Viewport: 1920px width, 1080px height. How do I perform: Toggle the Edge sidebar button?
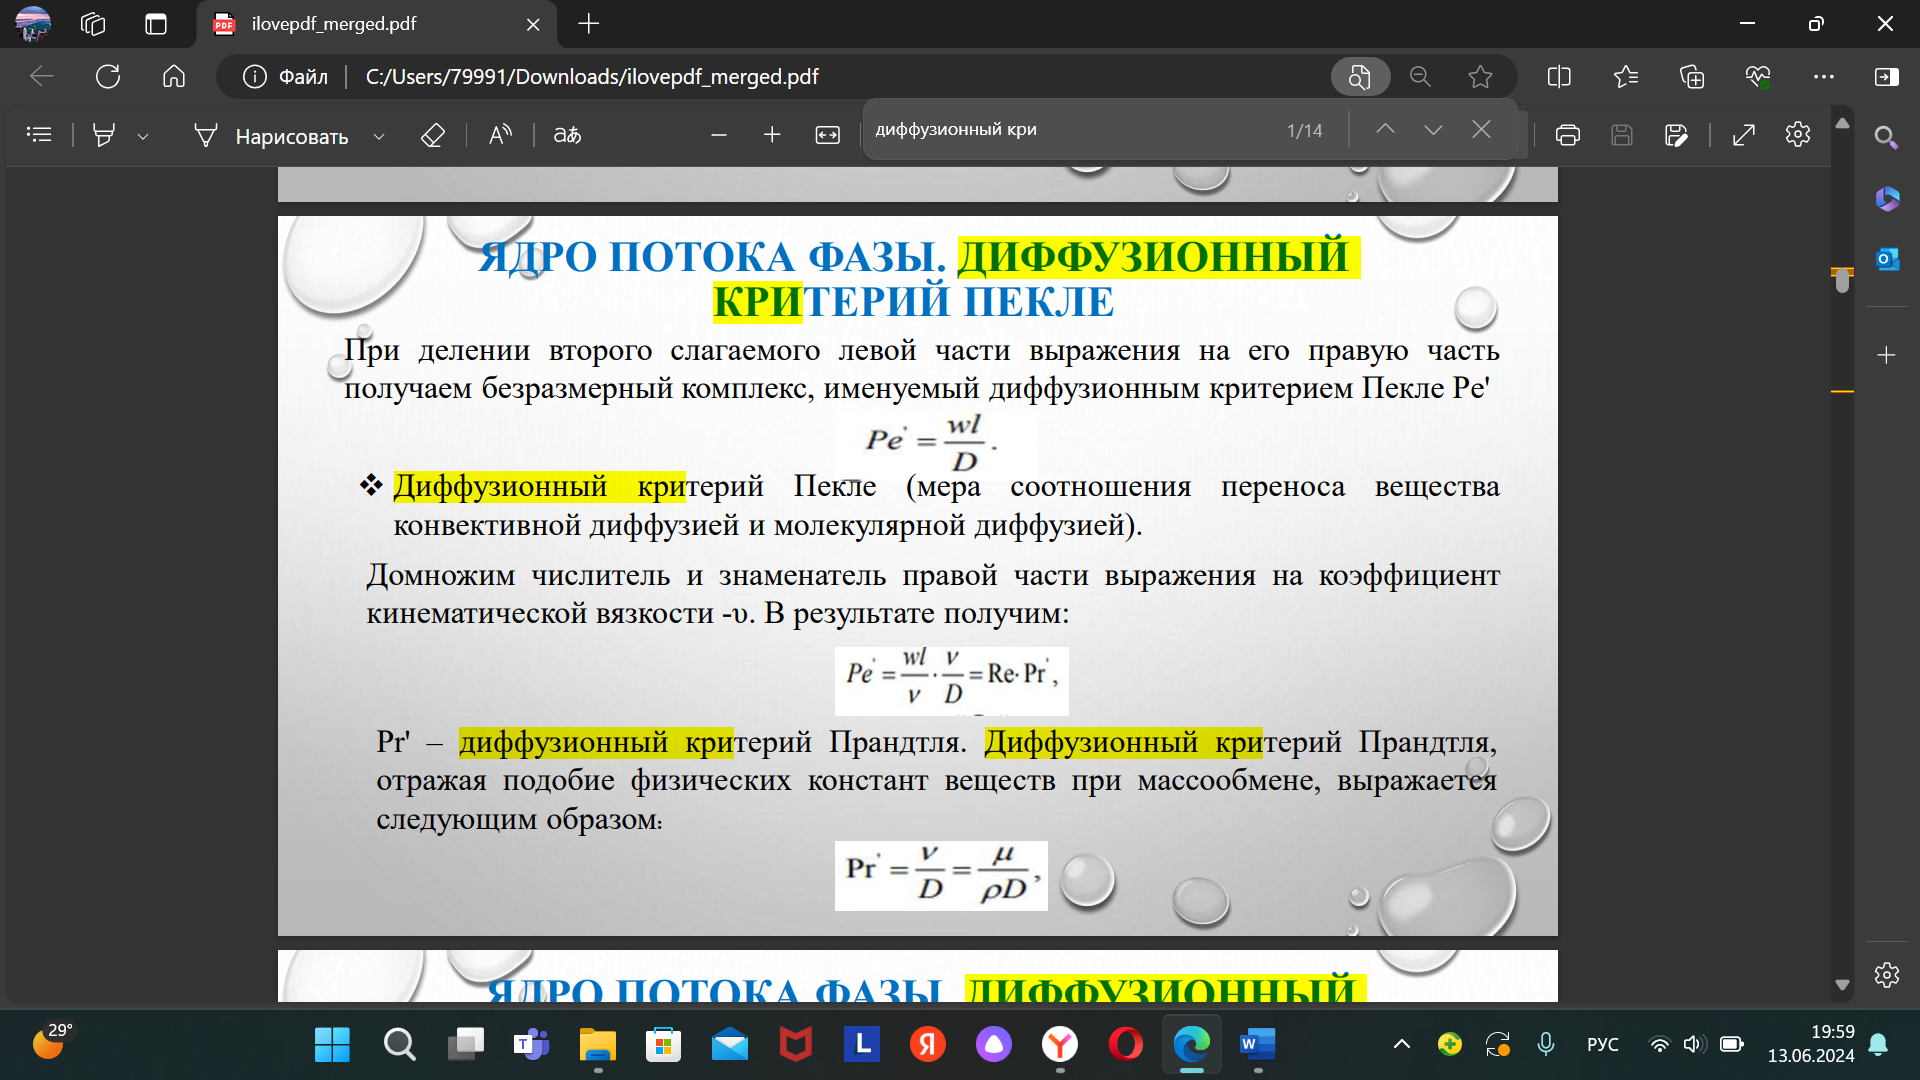[1887, 77]
